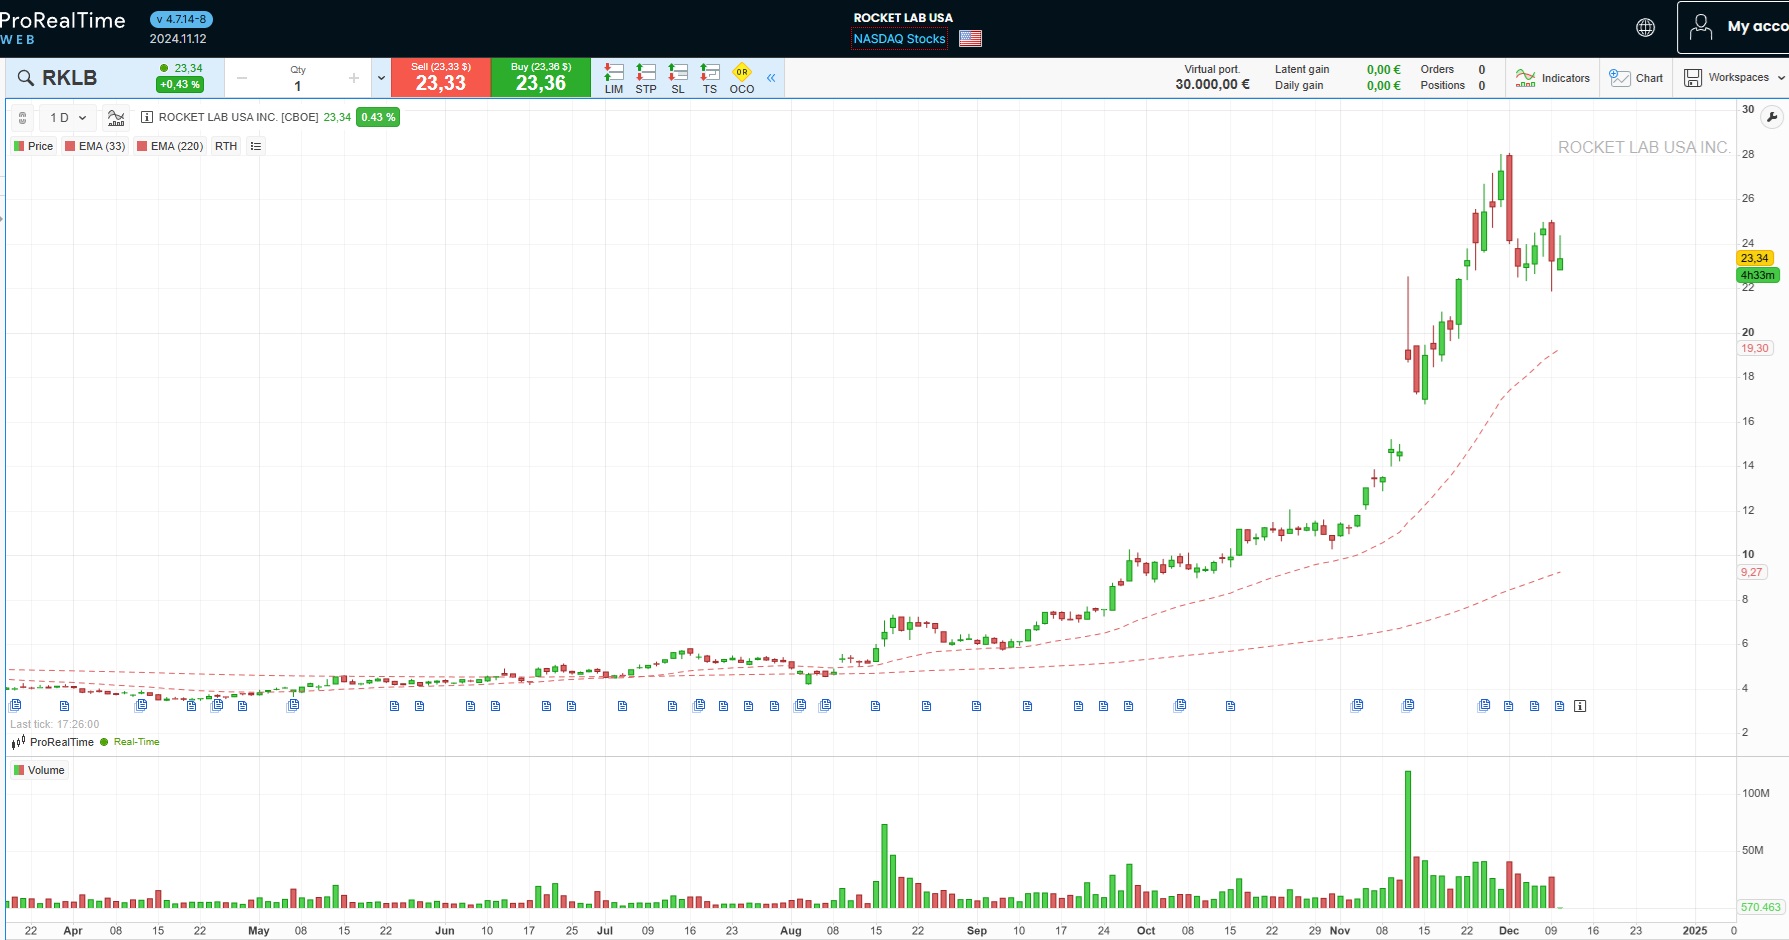Open chart settings via wrench icon

(x=1772, y=117)
